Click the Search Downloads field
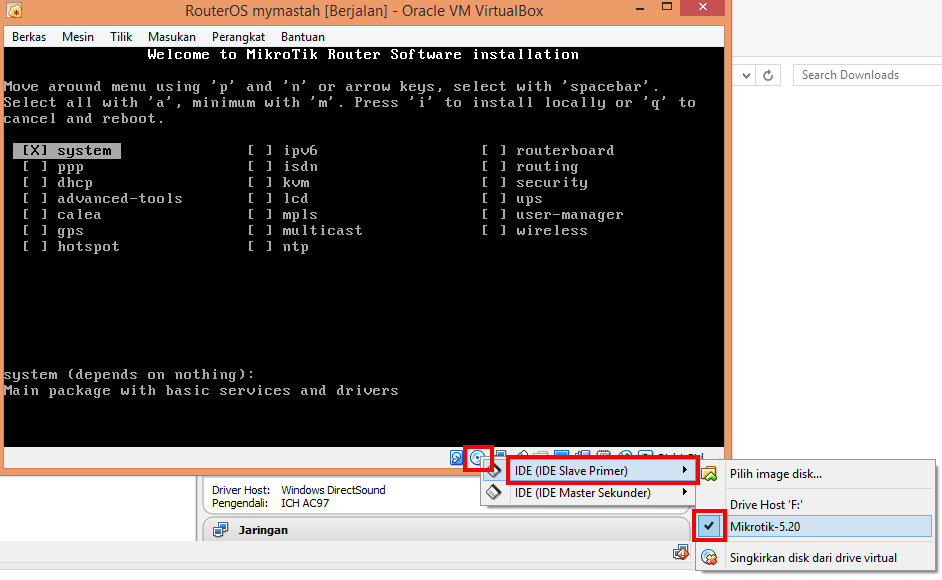This screenshot has height=580, width=942. click(x=868, y=75)
